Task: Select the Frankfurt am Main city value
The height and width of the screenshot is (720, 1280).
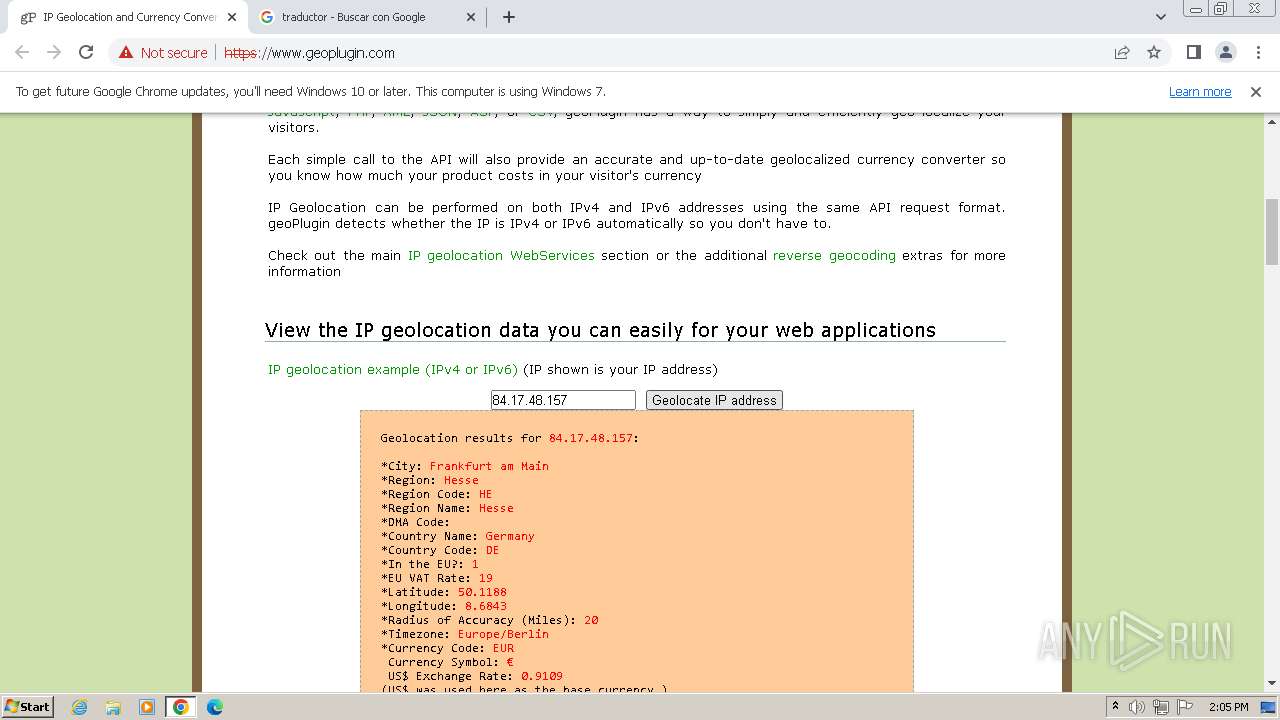Action: tap(489, 466)
